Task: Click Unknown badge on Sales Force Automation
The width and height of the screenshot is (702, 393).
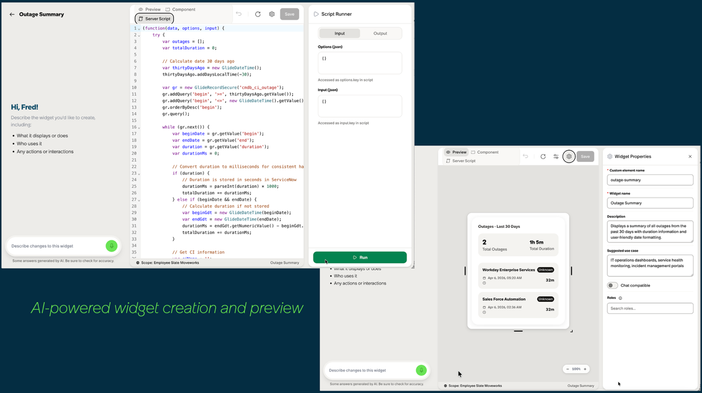Action: tap(545, 299)
